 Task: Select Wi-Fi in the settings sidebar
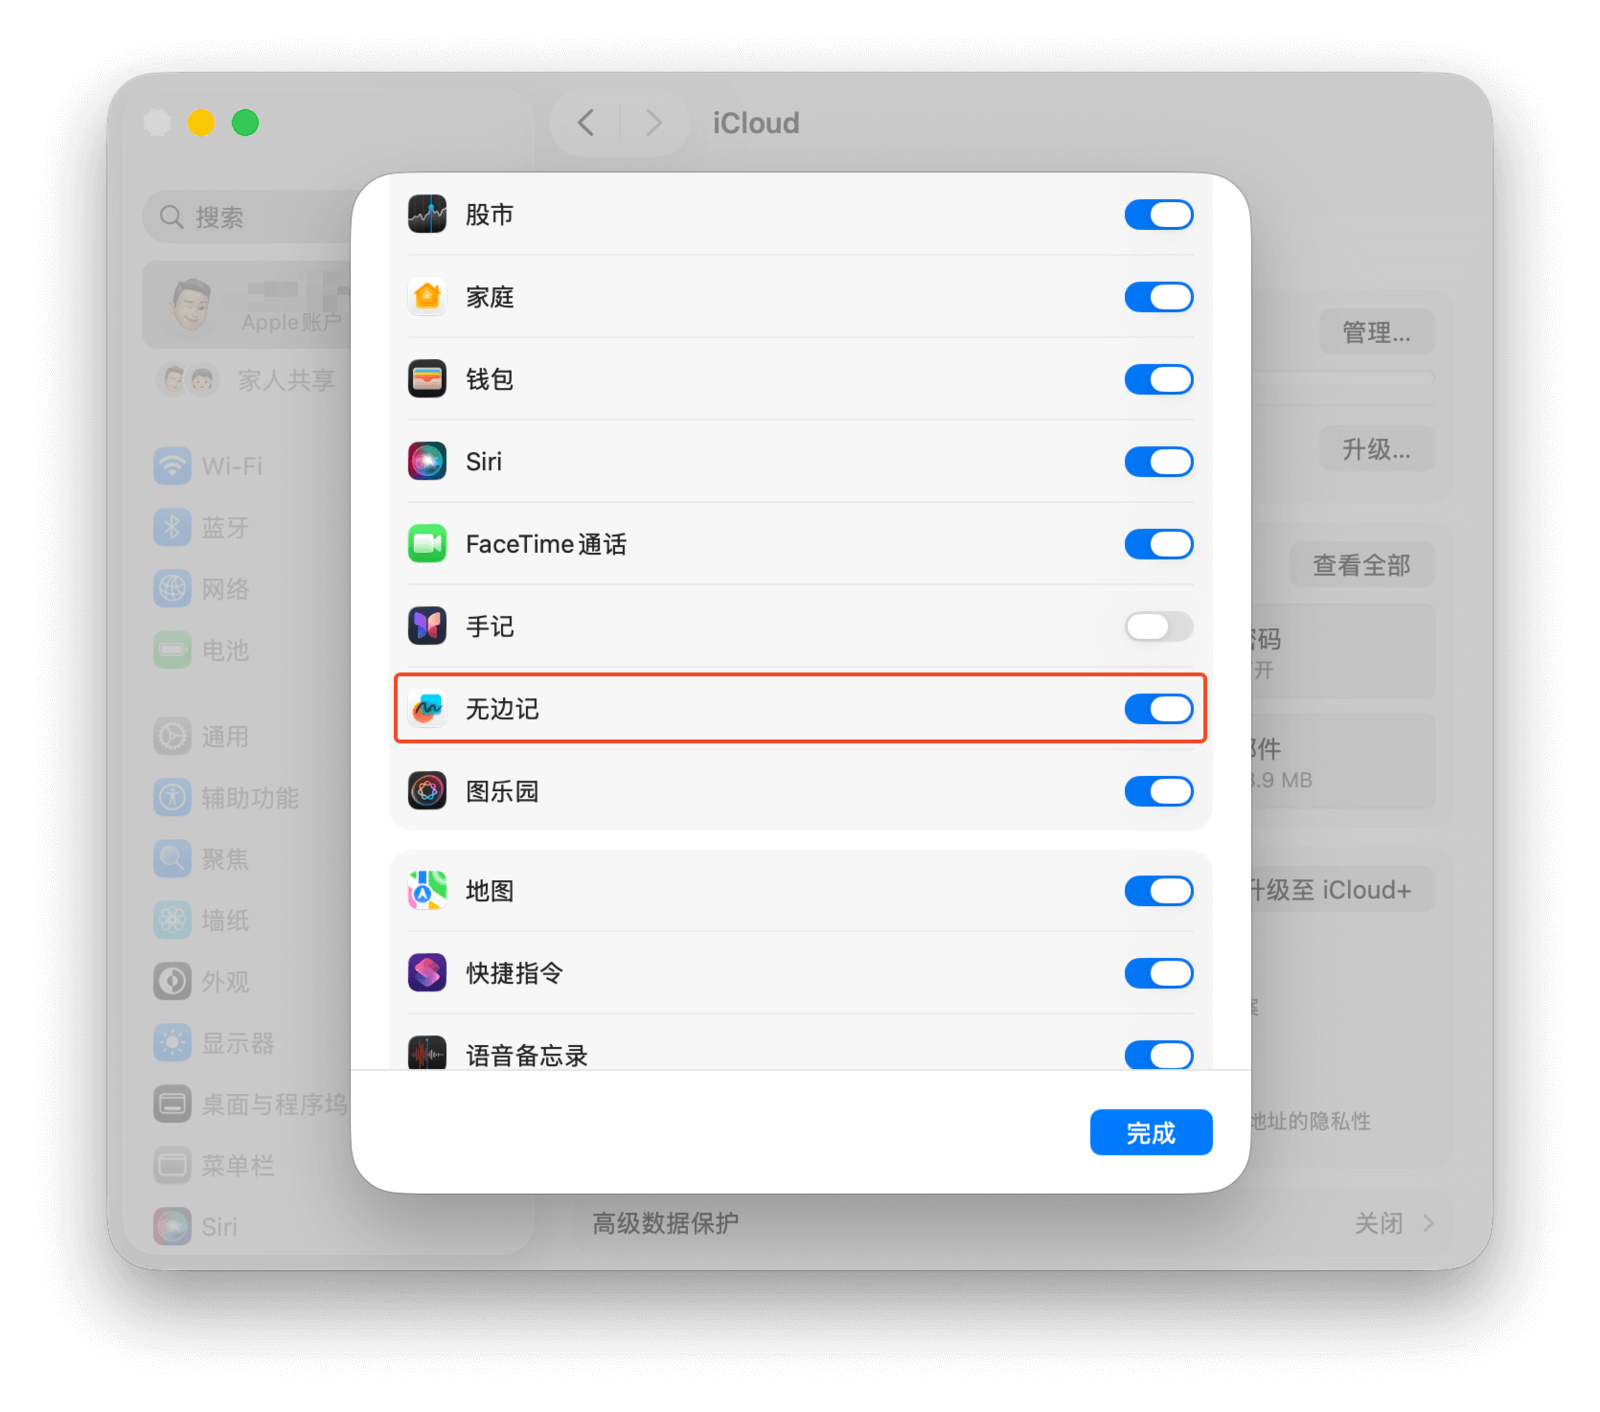[x=232, y=466]
